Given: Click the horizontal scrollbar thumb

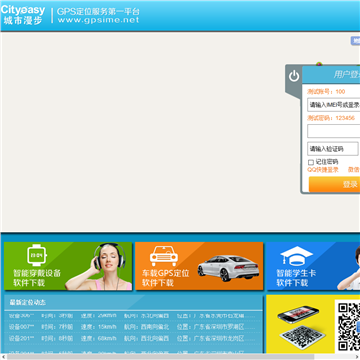Looking at the screenshot, I should point(160,357).
